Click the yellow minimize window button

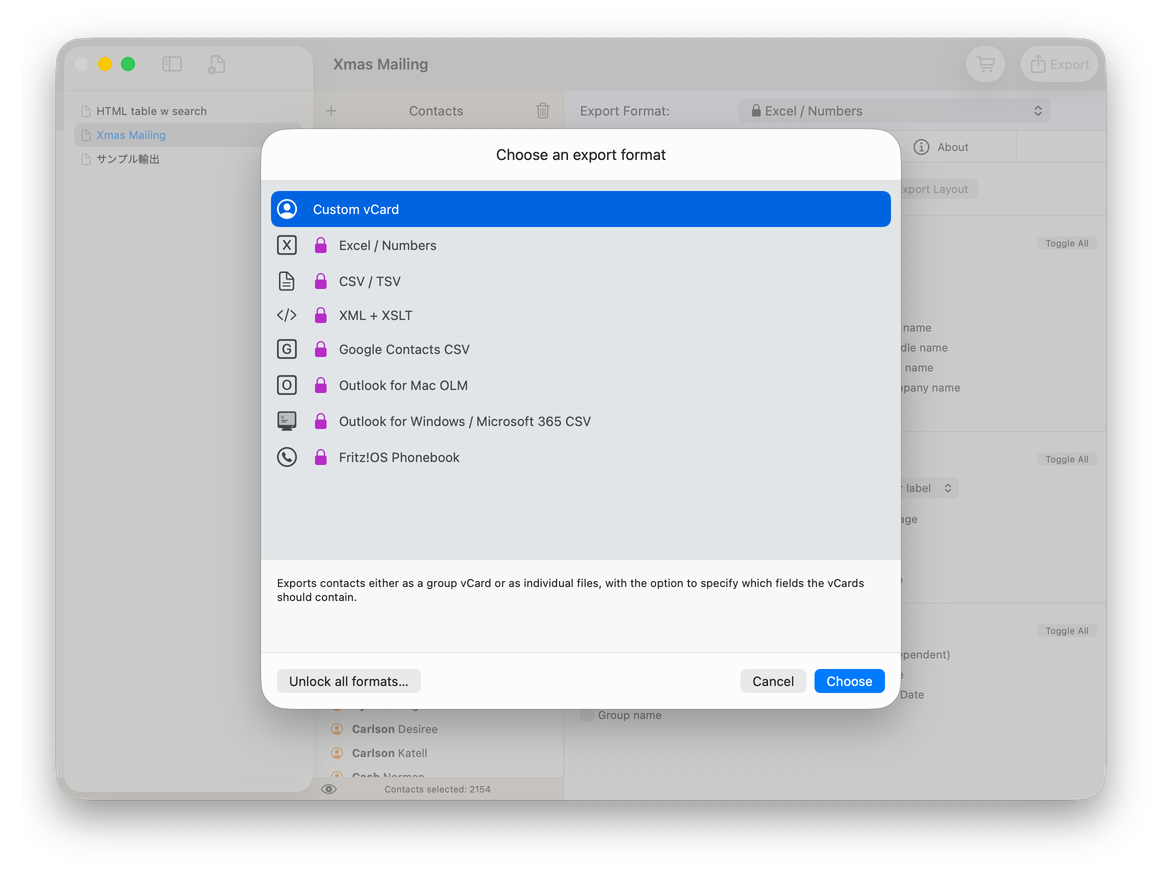[105, 64]
